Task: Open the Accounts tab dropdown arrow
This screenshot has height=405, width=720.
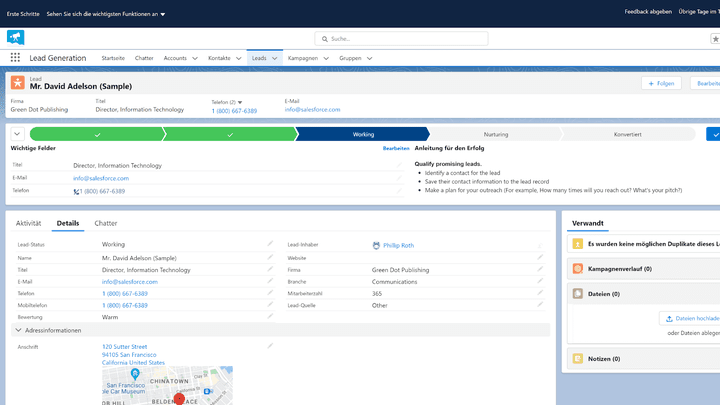Action: coord(194,58)
